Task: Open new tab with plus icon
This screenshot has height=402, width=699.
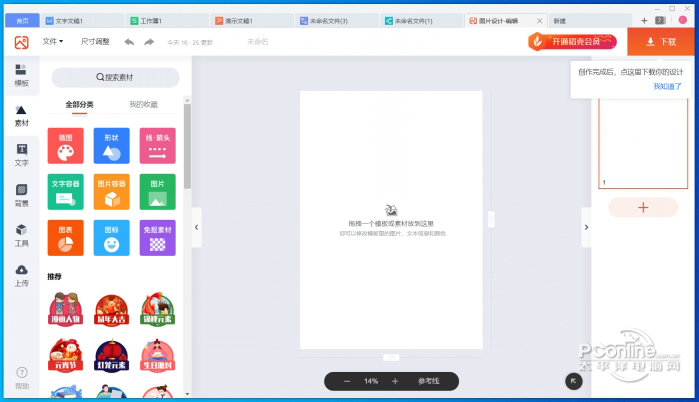Action: 644,21
